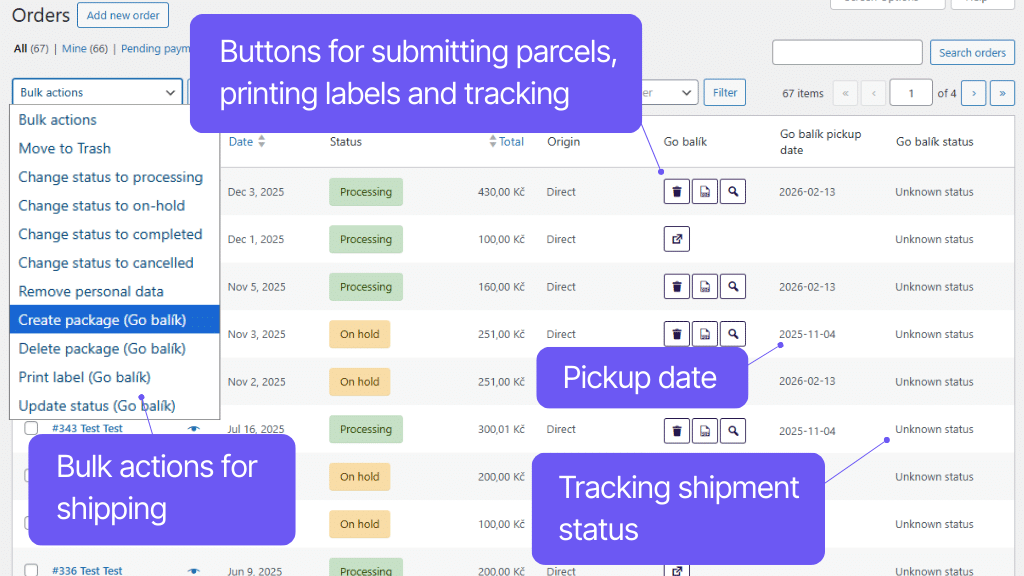Print label icon in Jul 16, 2025 row
This screenshot has width=1024, height=576.
coord(705,431)
